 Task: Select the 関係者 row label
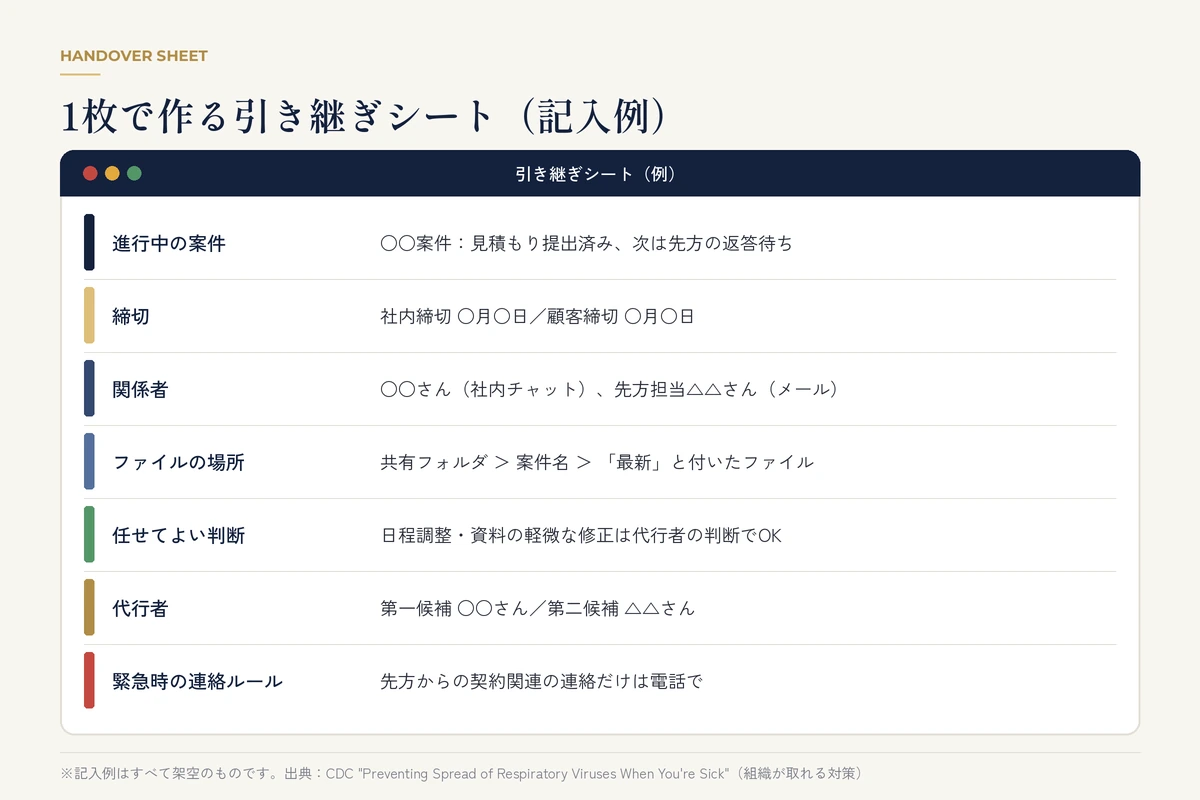click(x=140, y=389)
